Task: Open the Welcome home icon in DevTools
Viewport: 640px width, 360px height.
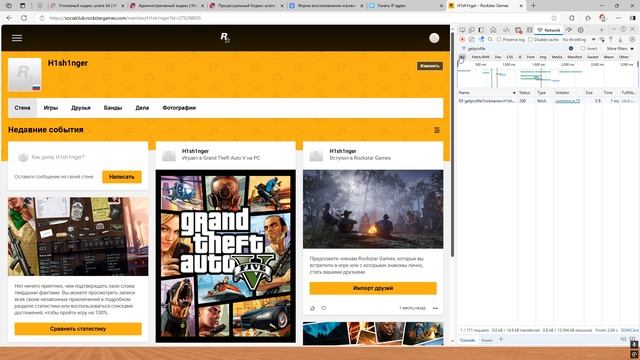Action: [493, 30]
